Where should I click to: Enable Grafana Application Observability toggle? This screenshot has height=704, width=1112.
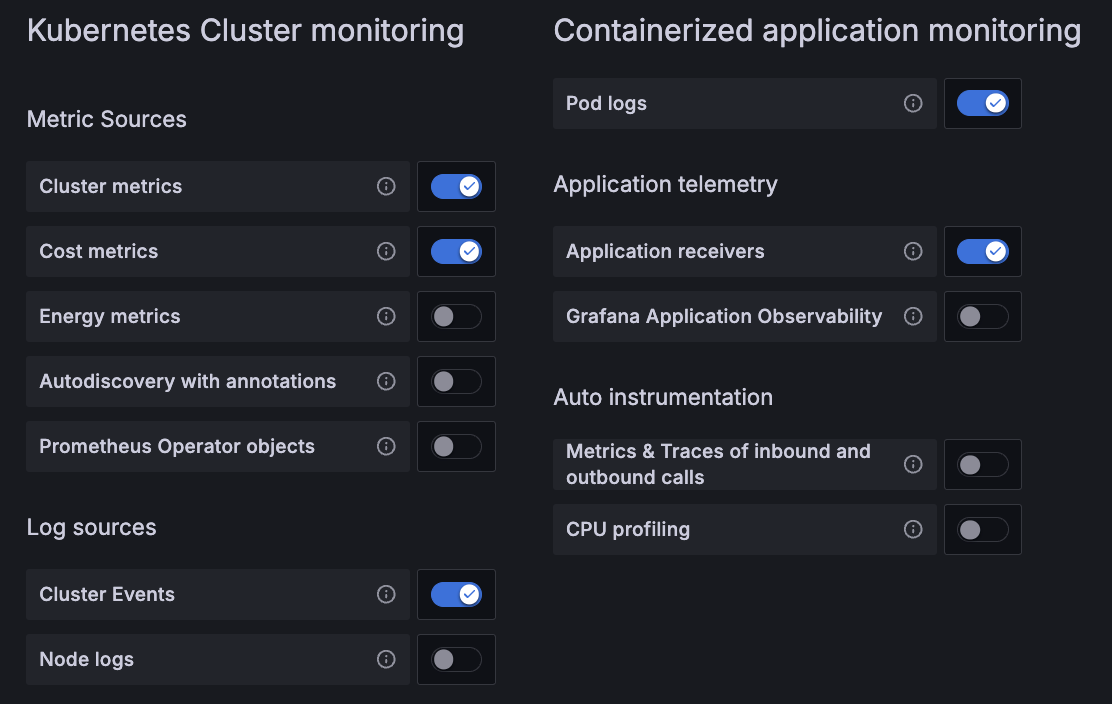982,316
